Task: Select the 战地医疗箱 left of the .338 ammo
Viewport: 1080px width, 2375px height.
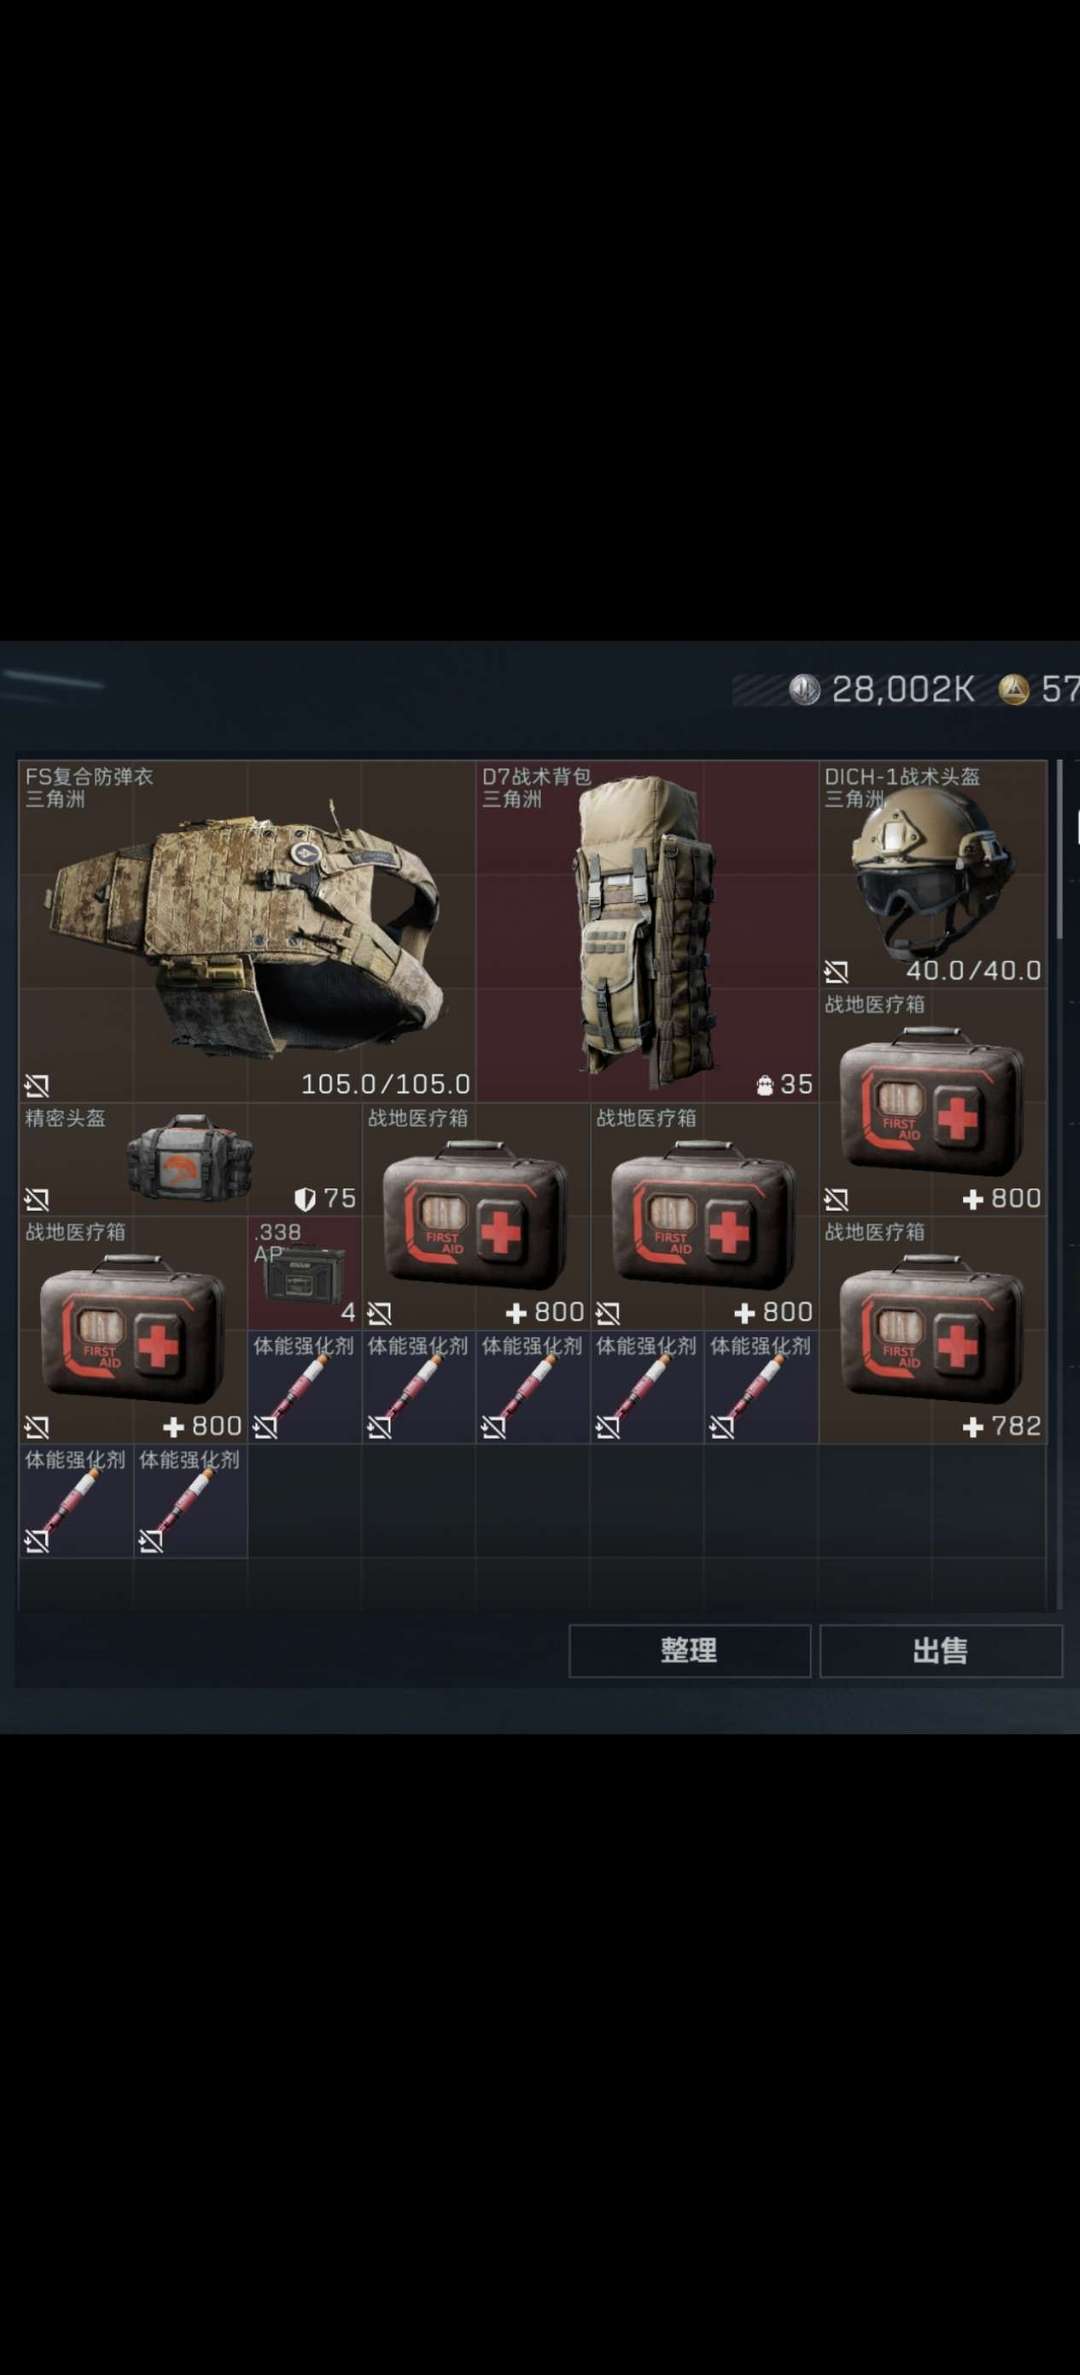Action: (x=133, y=1330)
